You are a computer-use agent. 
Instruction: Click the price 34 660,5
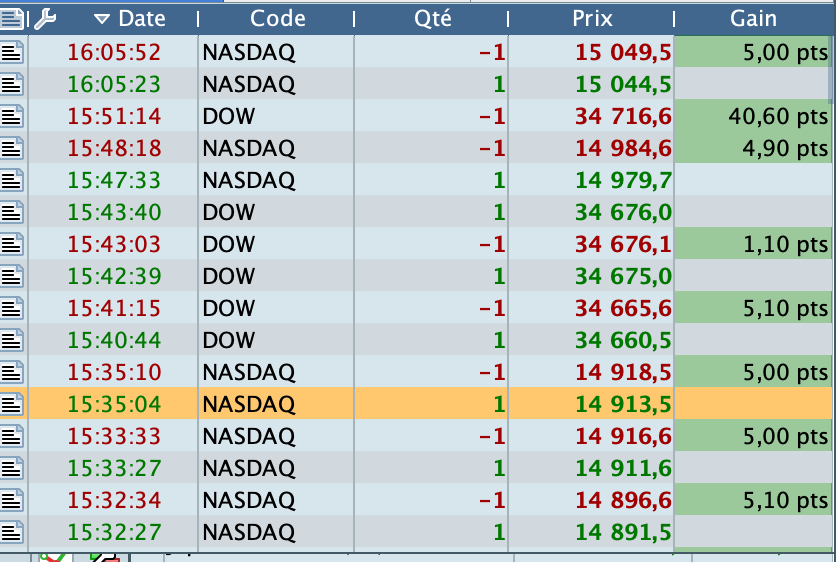pyautogui.click(x=623, y=340)
